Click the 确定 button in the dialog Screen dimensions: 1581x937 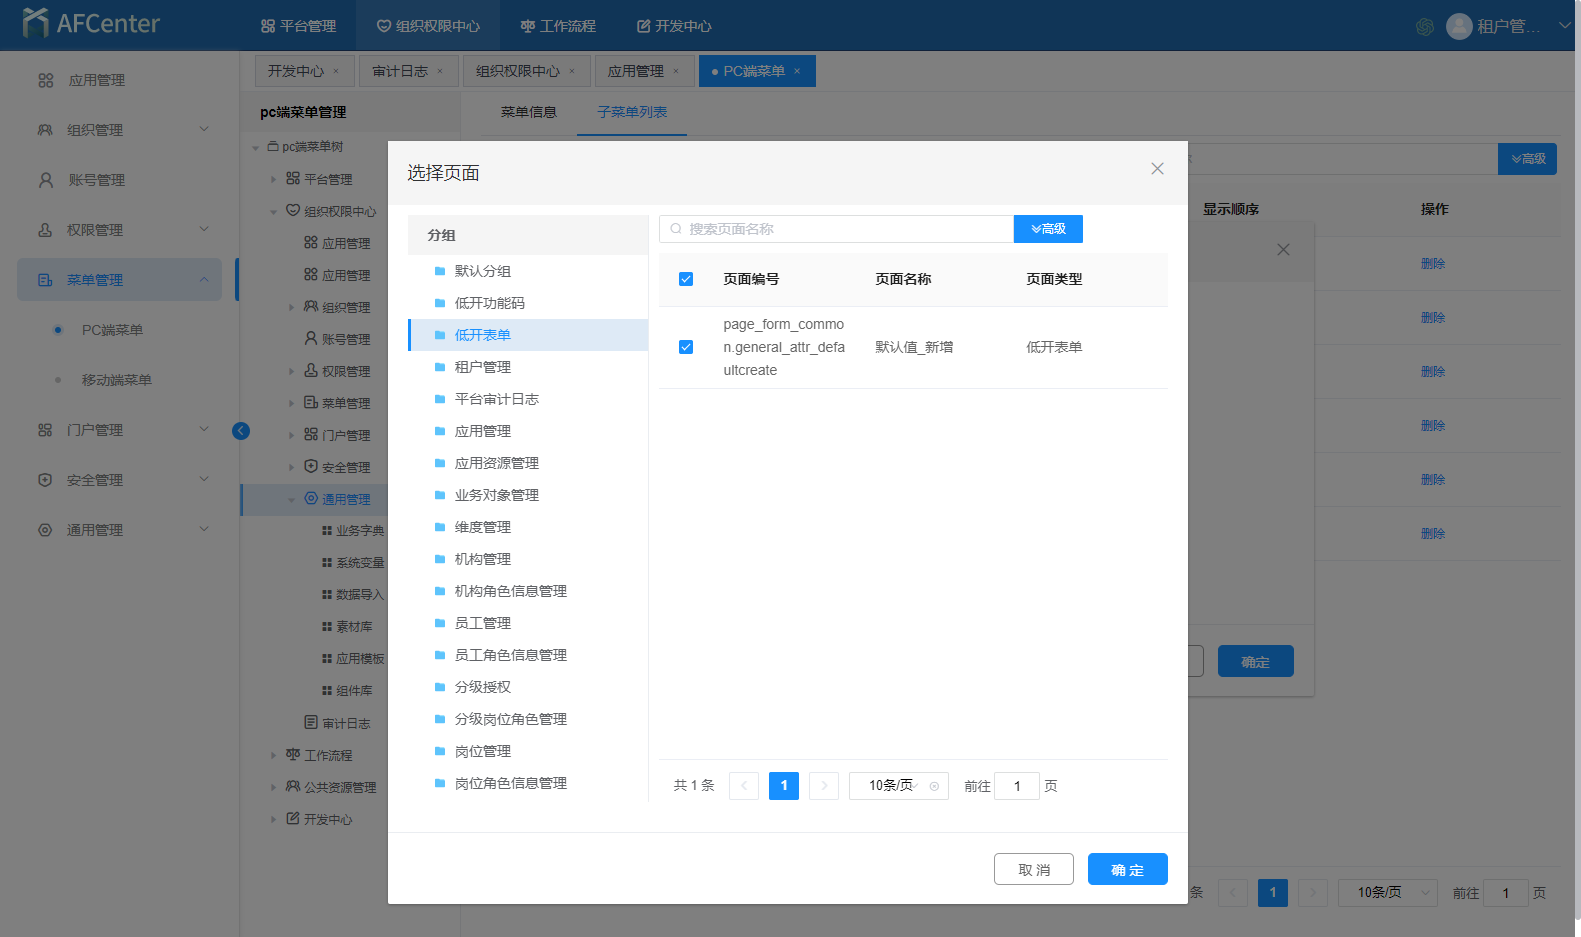pos(1127,869)
